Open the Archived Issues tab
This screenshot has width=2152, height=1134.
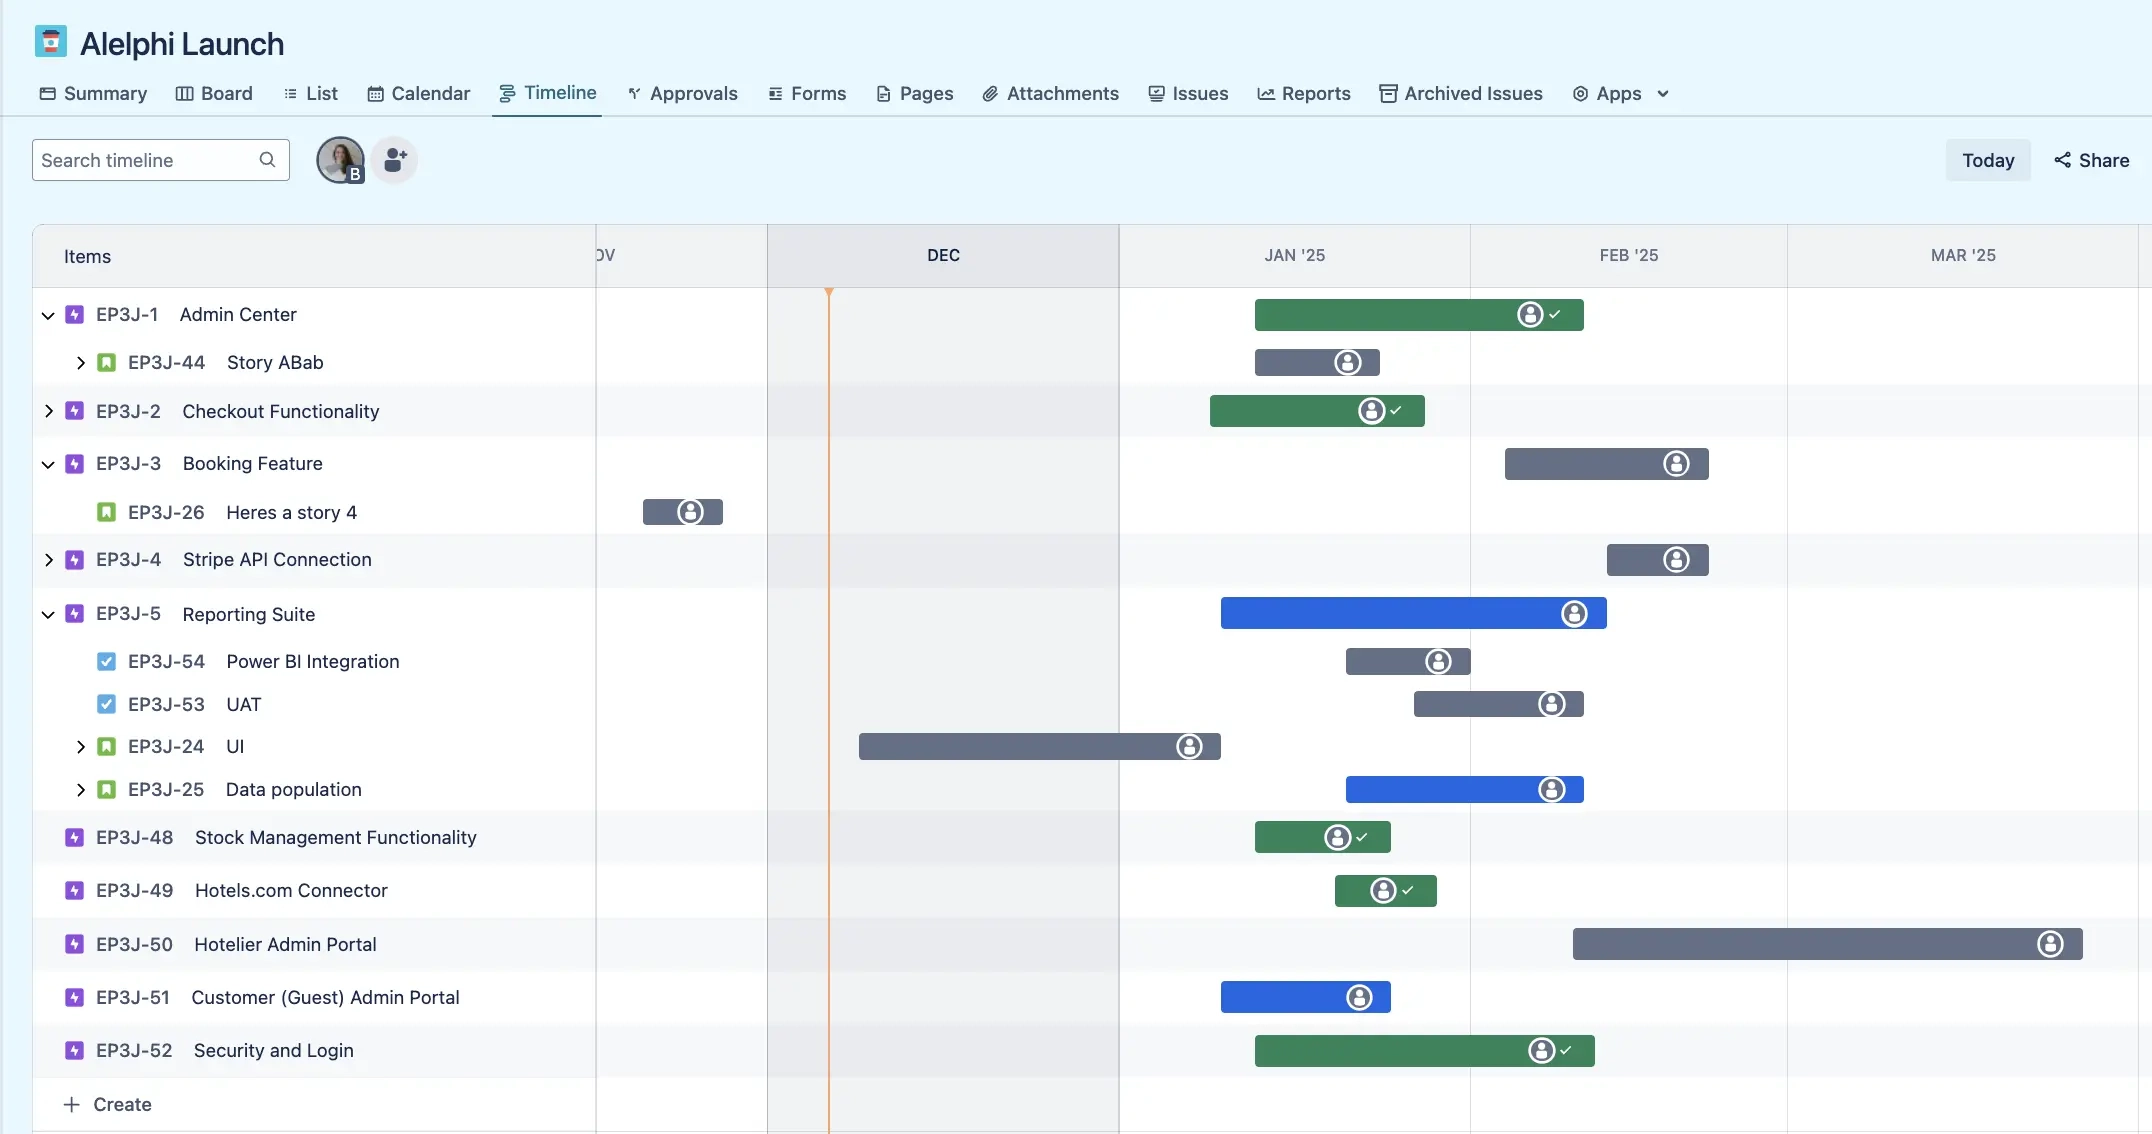coord(1473,93)
